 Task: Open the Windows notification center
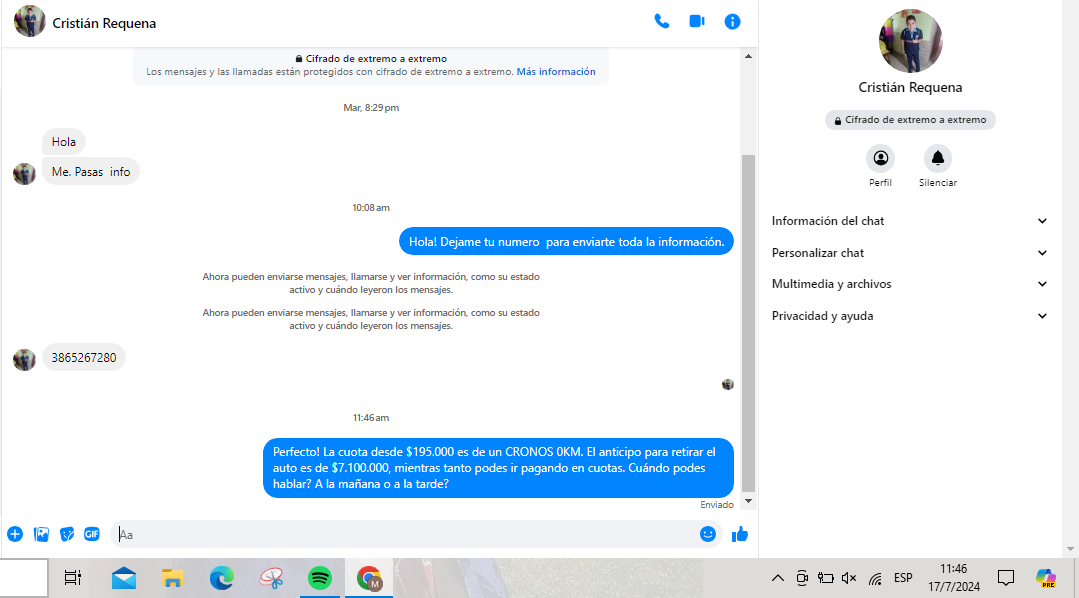pos(1005,578)
